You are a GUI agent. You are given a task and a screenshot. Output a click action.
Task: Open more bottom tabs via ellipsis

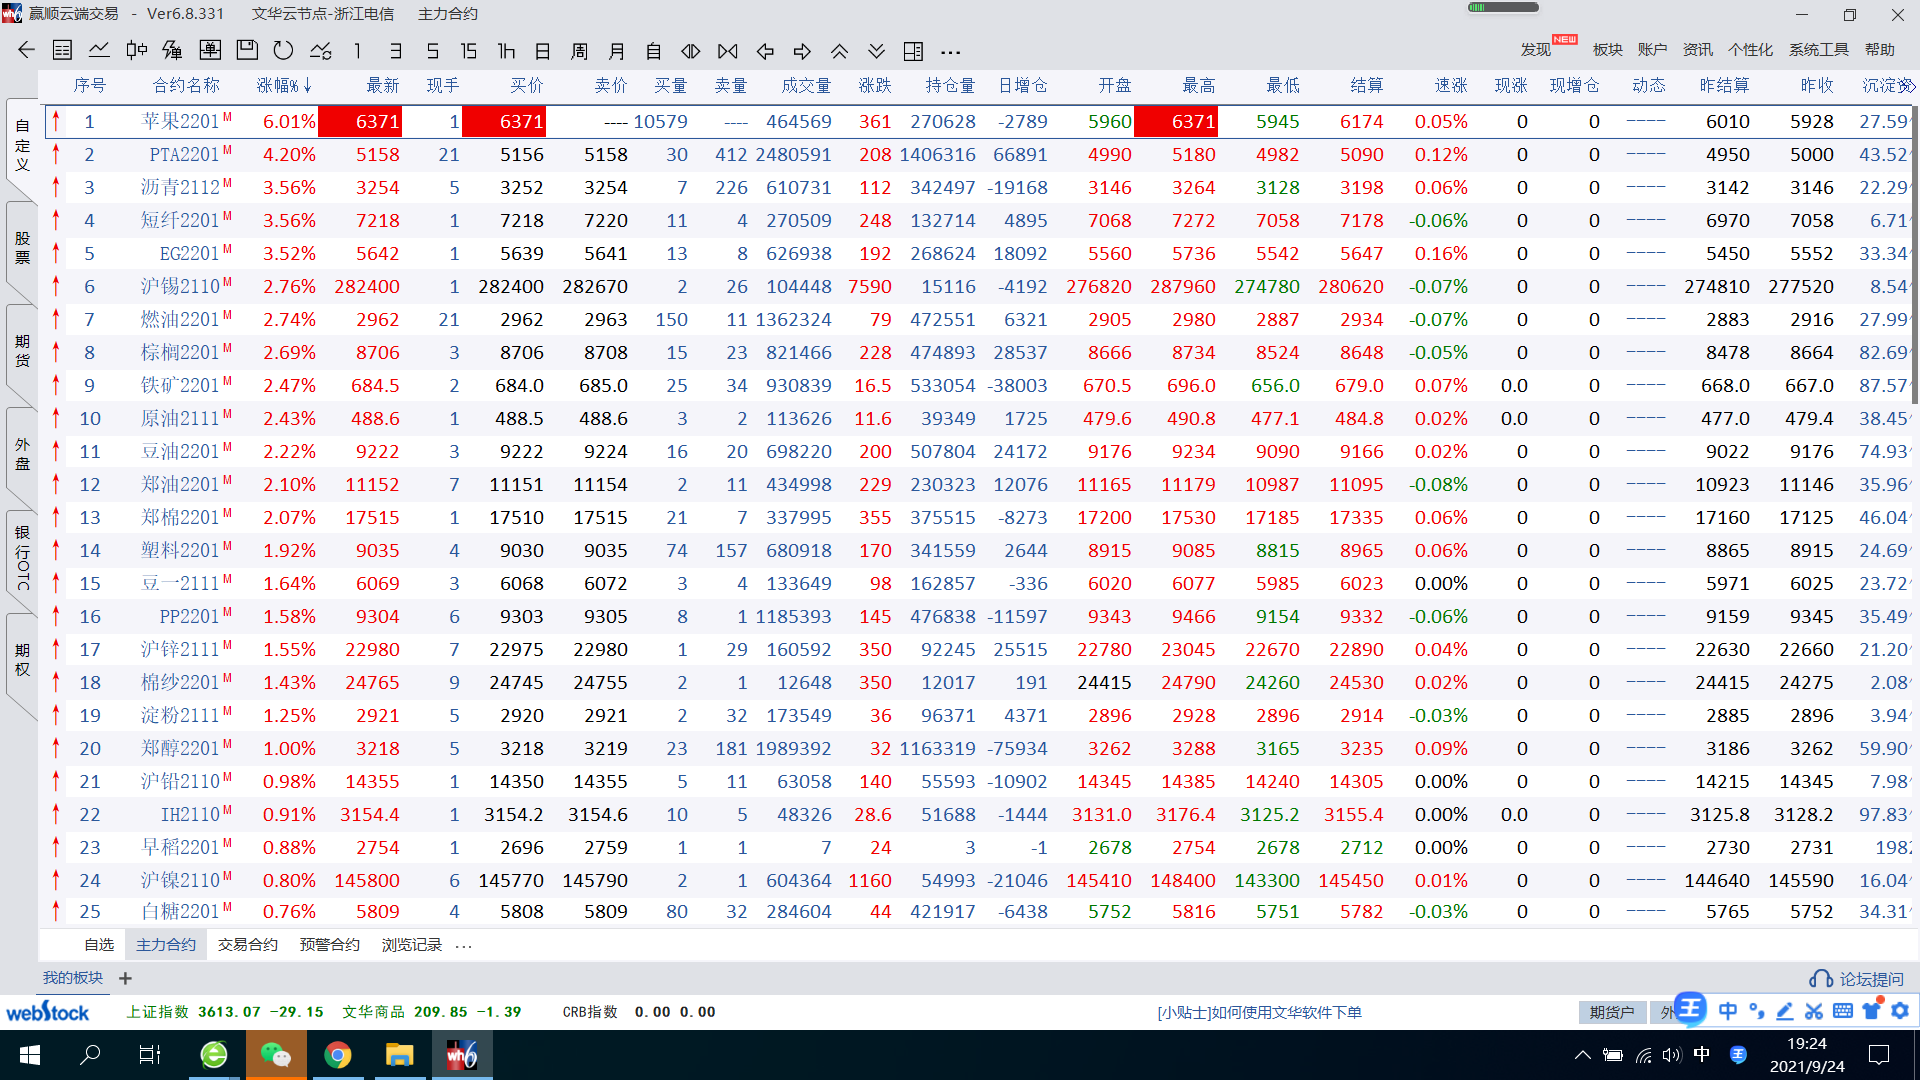tap(463, 945)
